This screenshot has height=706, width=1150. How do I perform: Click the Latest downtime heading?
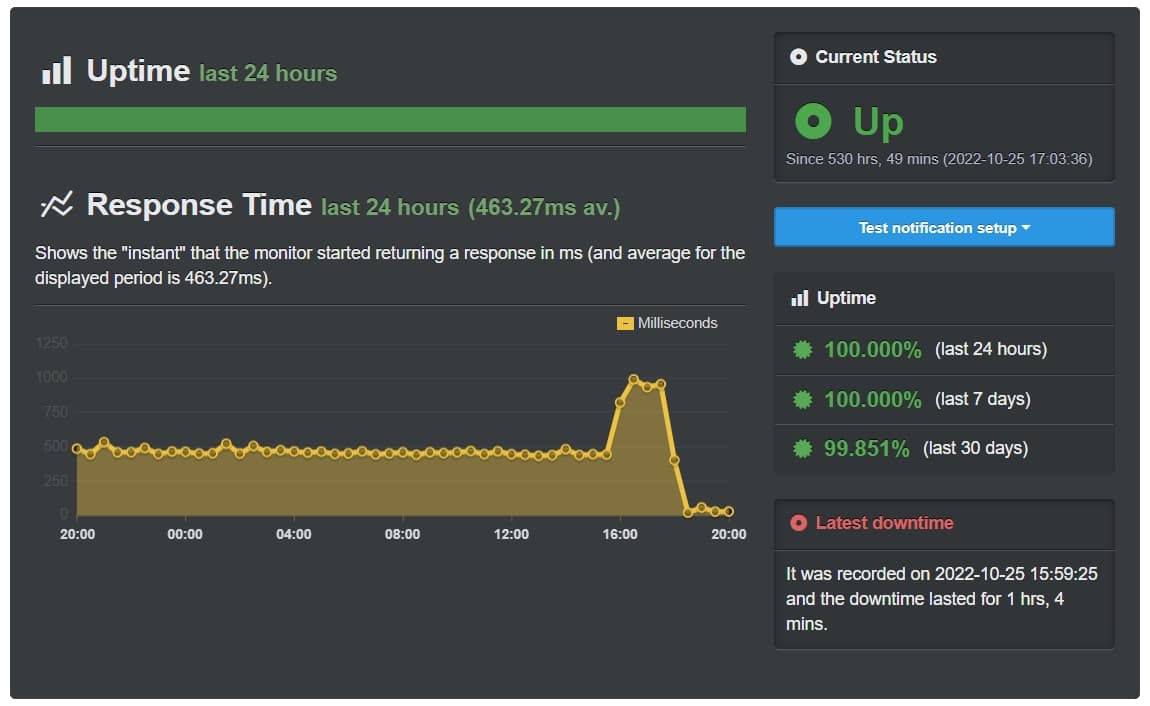[x=884, y=523]
